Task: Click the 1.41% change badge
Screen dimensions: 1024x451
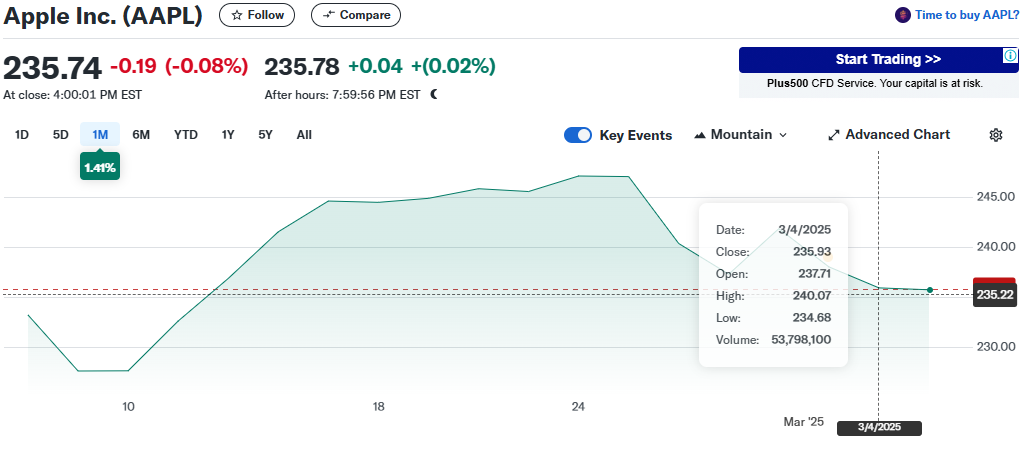Action: coord(100,168)
